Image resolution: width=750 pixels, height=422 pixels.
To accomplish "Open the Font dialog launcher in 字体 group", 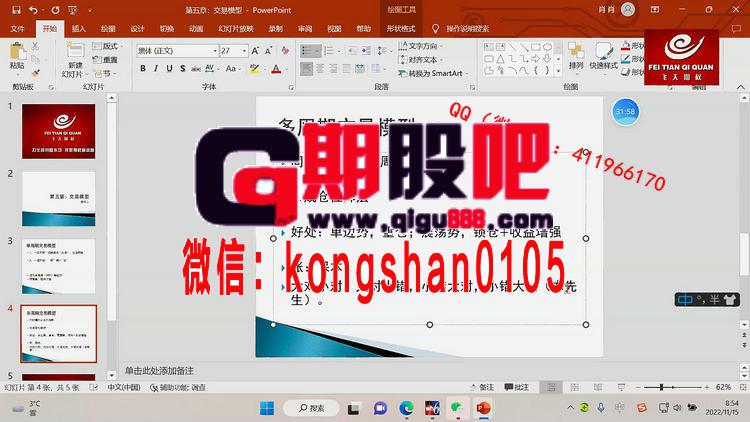I will [290, 88].
